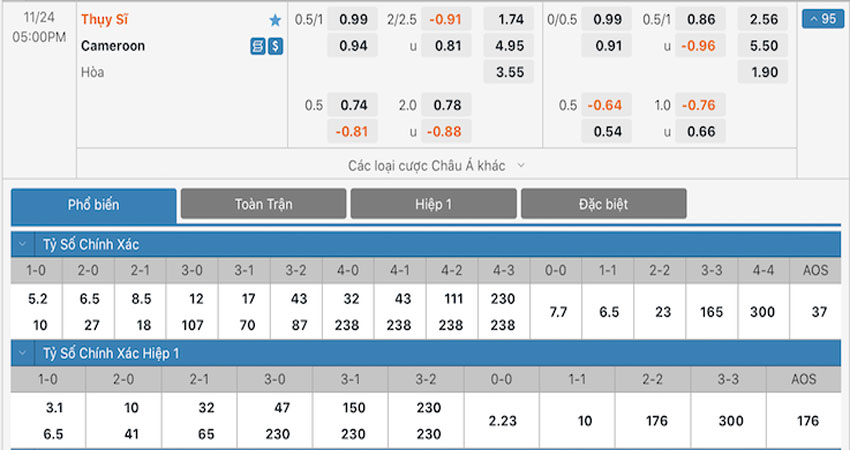Viewport: 850px width, 450px height.
Task: Select the 5.2 odds under 1-0 score
Action: click(x=36, y=299)
